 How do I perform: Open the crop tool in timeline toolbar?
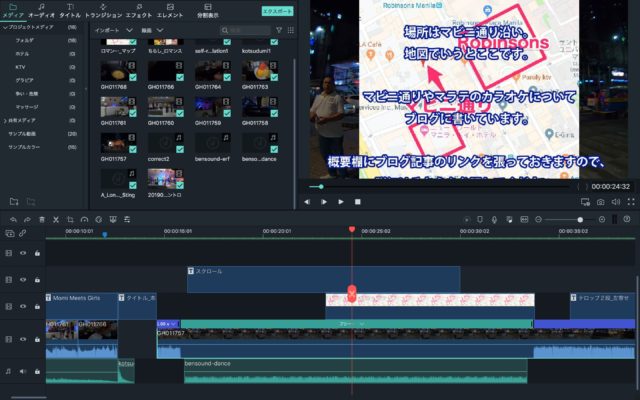click(x=69, y=219)
